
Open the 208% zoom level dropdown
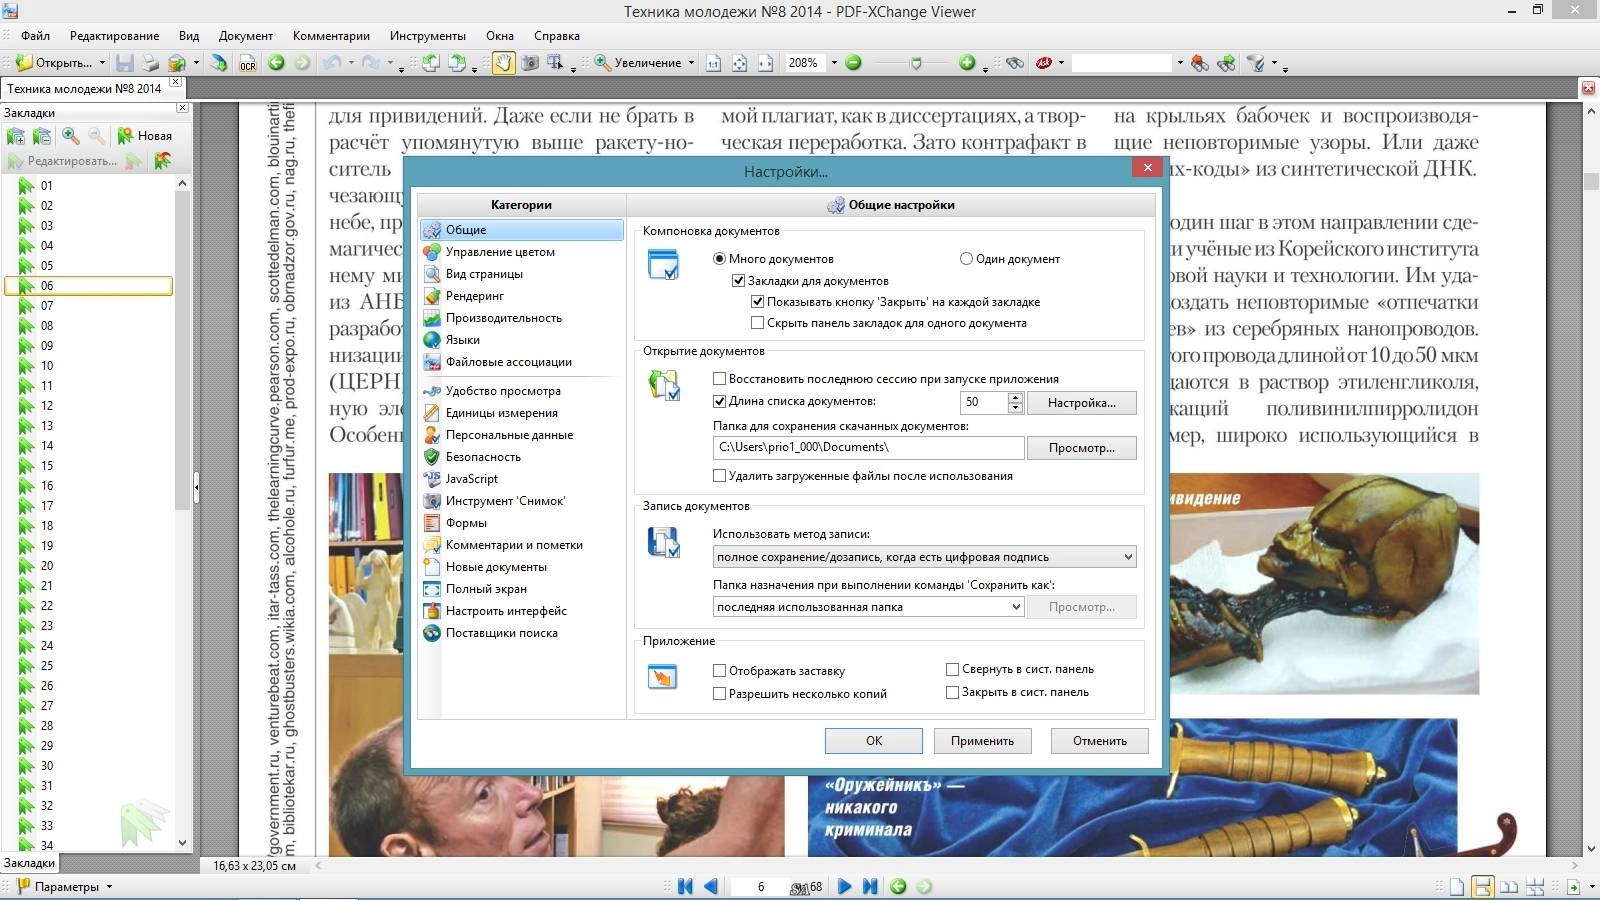tap(834, 63)
